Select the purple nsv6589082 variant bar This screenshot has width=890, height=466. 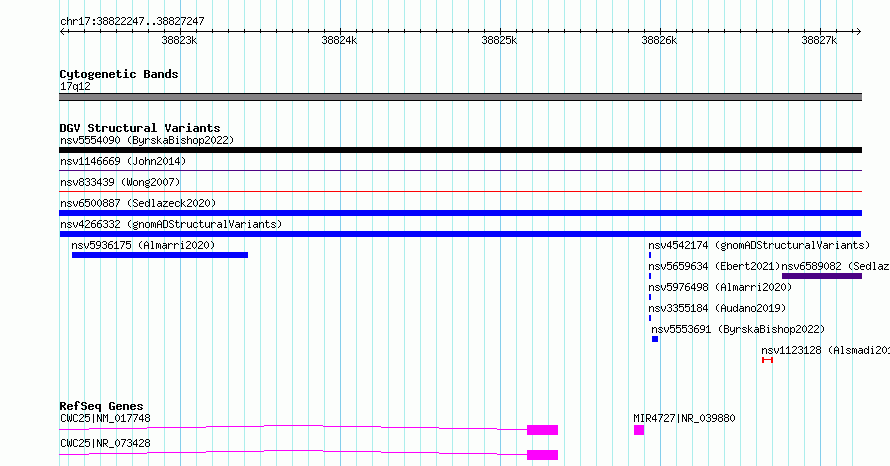click(822, 276)
